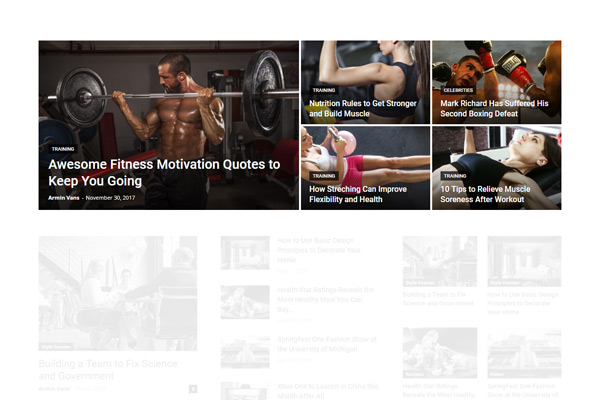The image size is (600, 400).
Task: Open How to Use Basic Design Principles link
Action: 319,250
